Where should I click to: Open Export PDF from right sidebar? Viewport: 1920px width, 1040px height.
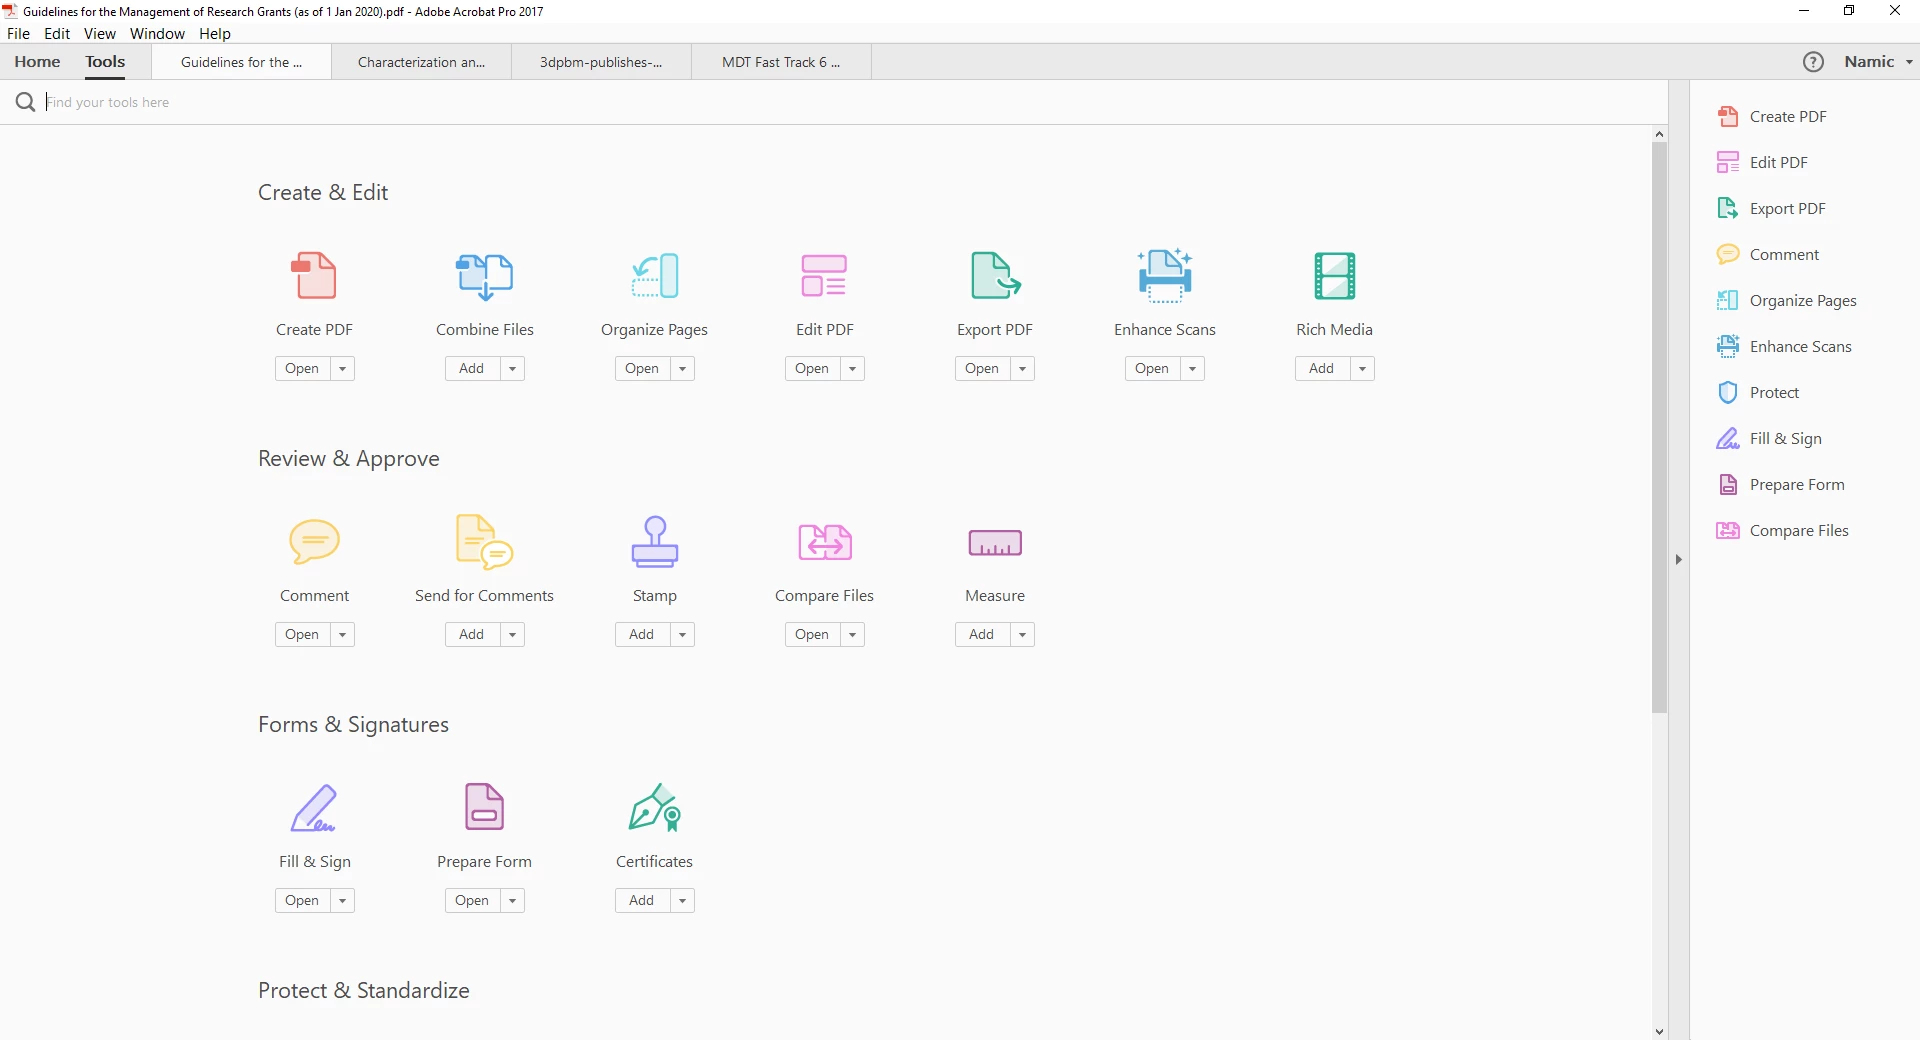tap(1771, 208)
